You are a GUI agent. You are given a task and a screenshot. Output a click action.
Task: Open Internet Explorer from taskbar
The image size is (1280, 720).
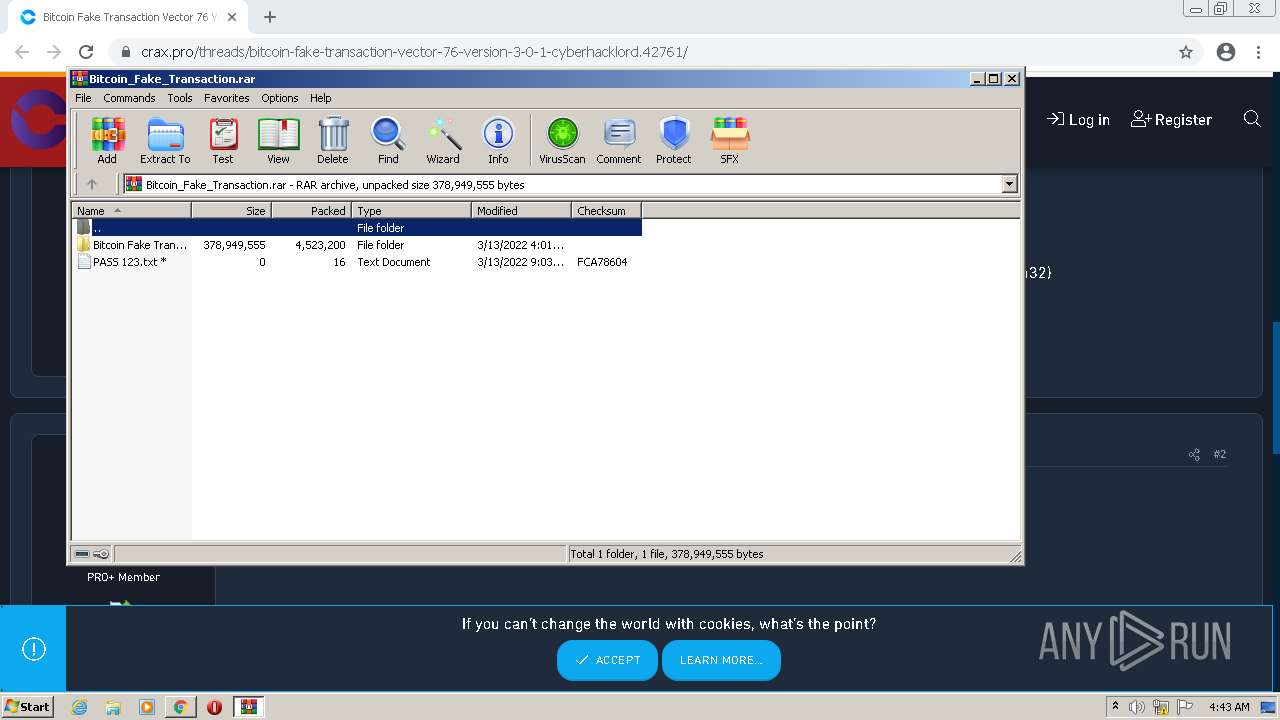[x=79, y=707]
